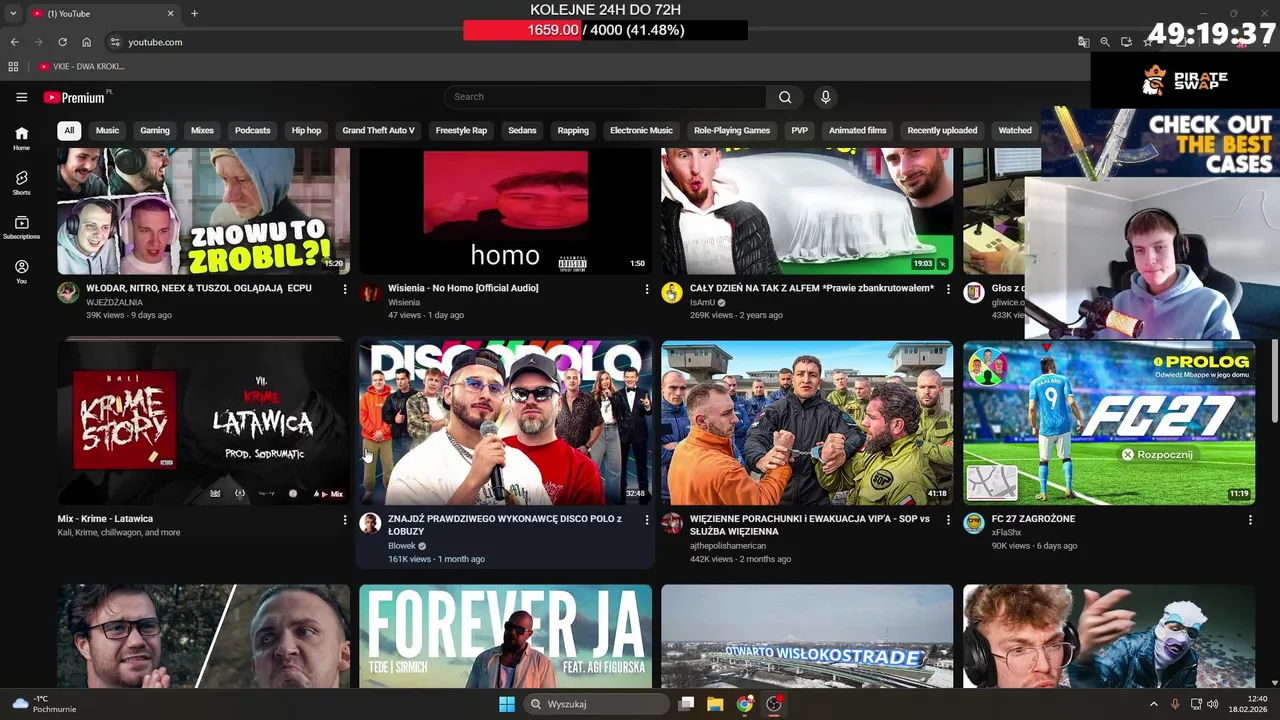Viewport: 1280px width, 720px height.
Task: Open File Explorer from taskbar
Action: pos(715,704)
